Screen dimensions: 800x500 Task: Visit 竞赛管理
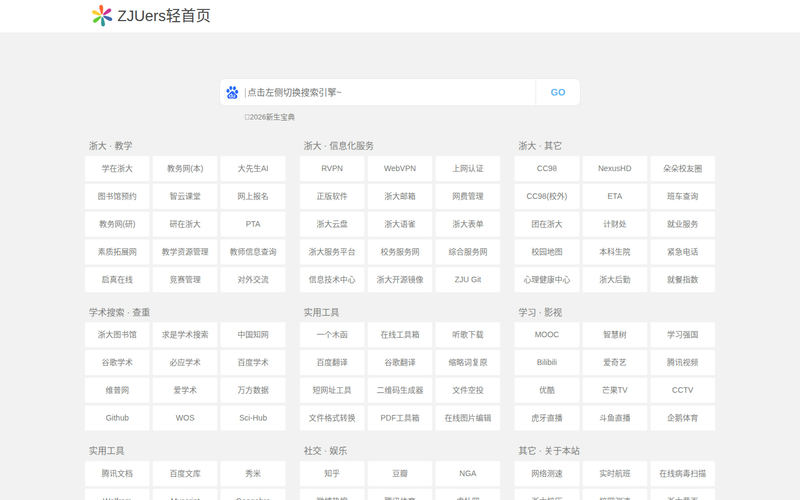pyautogui.click(x=185, y=280)
